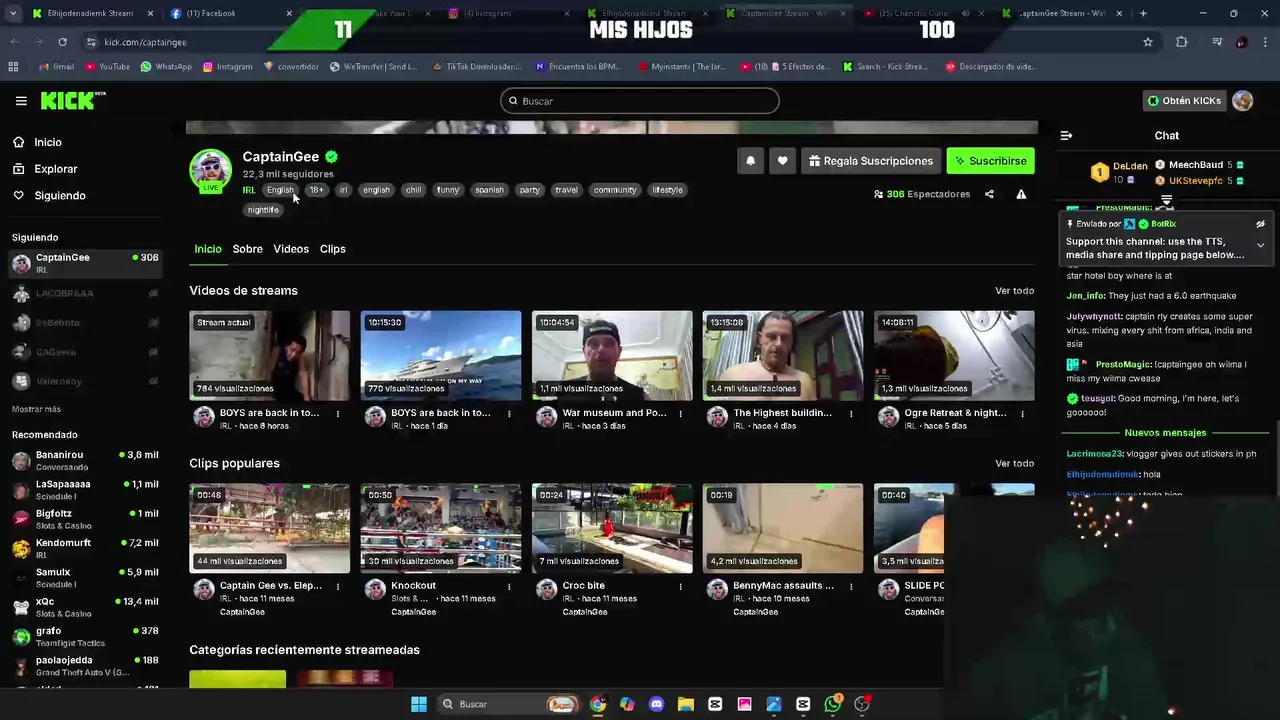Open Chrome extensions puzzle icon
Image resolution: width=1280 pixels, height=720 pixels.
pyautogui.click(x=1182, y=42)
